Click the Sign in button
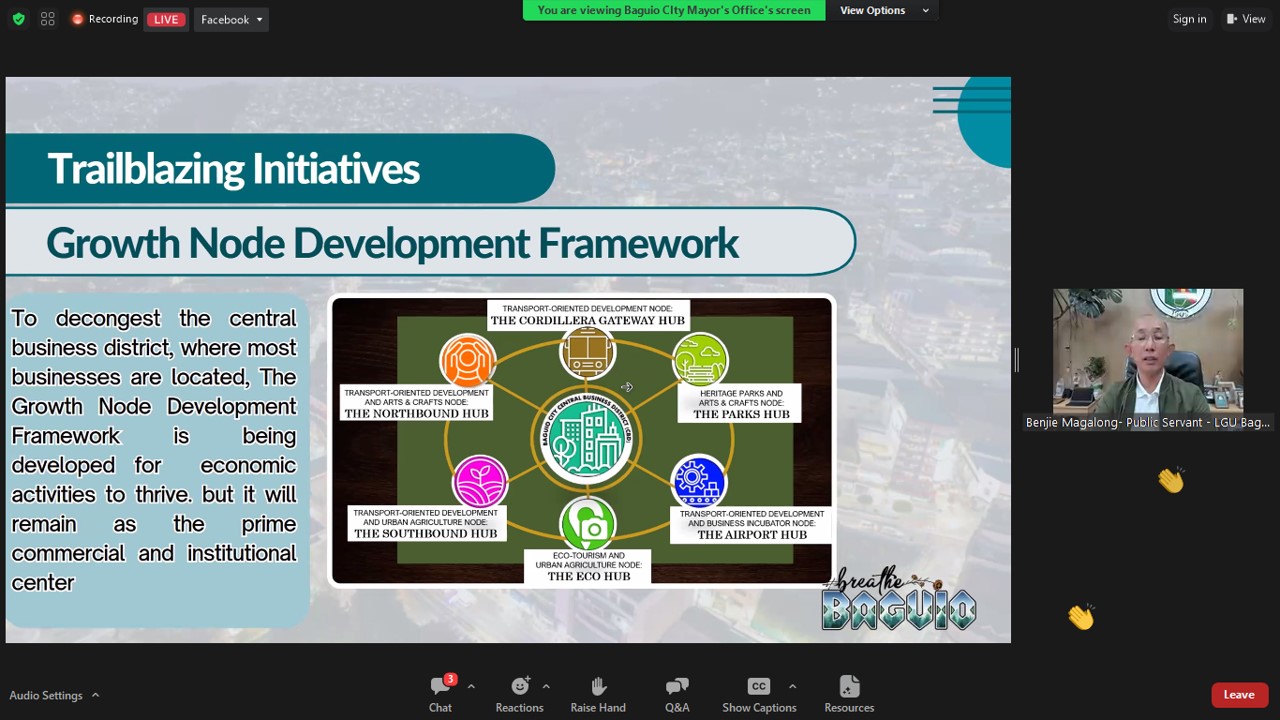This screenshot has width=1280, height=720. point(1189,19)
